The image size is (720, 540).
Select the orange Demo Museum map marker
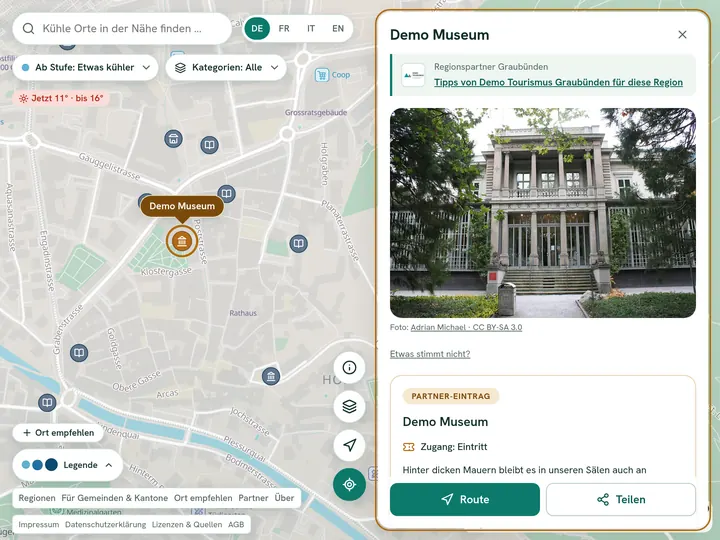click(x=182, y=241)
